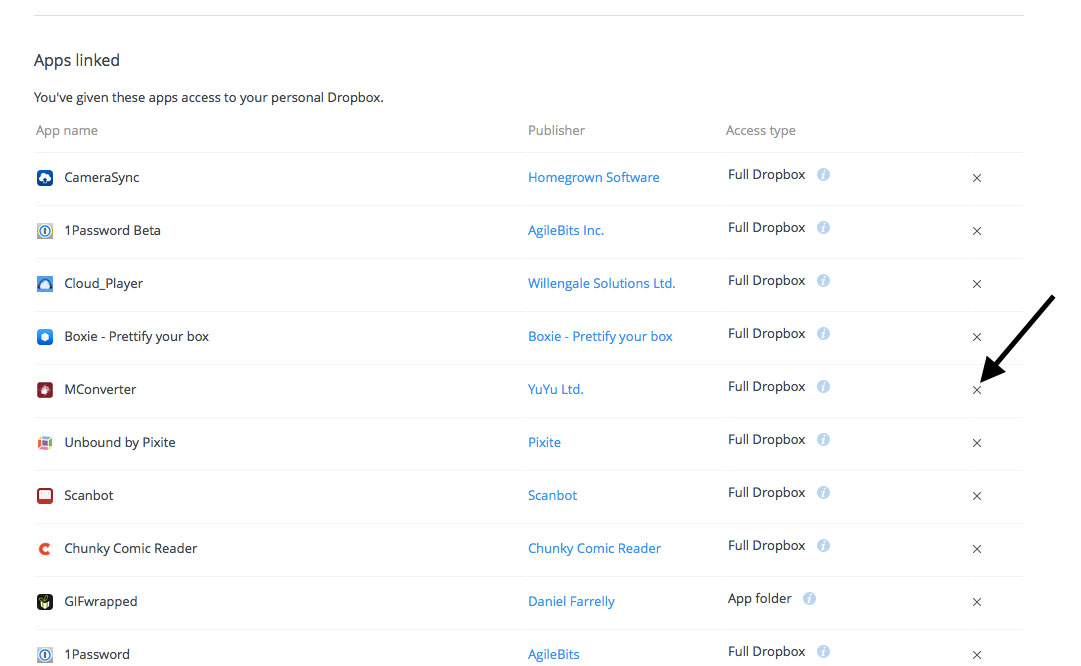
Task: Click the Publisher column header
Action: [556, 131]
